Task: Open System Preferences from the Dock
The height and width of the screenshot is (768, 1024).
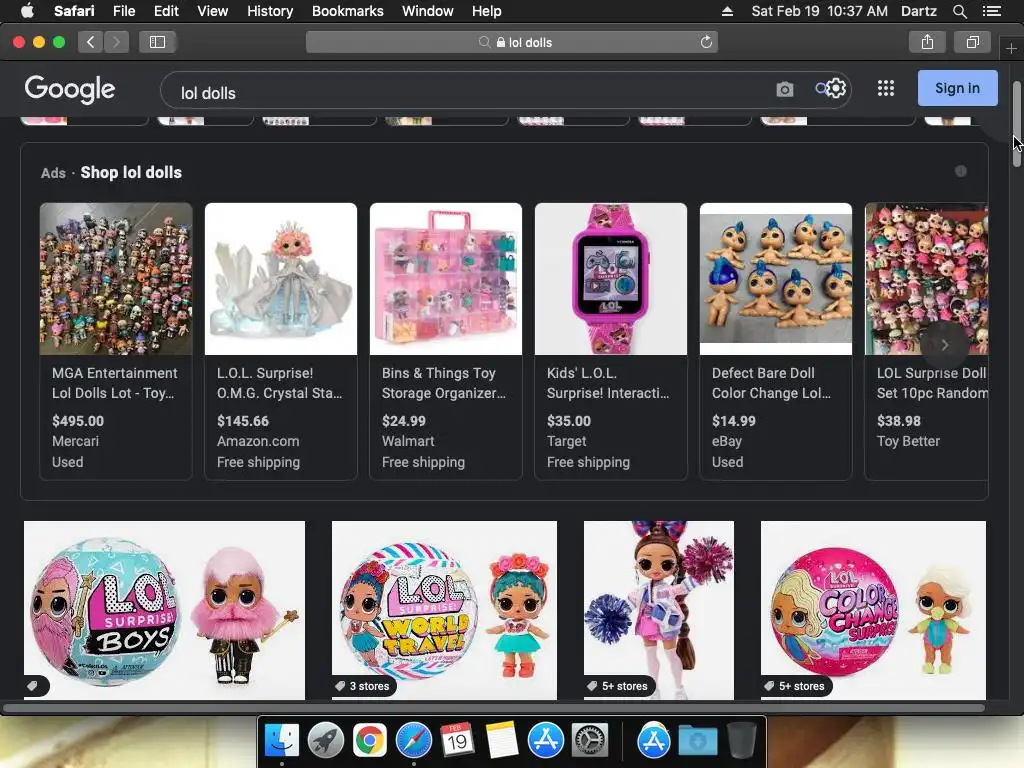Action: (590, 741)
